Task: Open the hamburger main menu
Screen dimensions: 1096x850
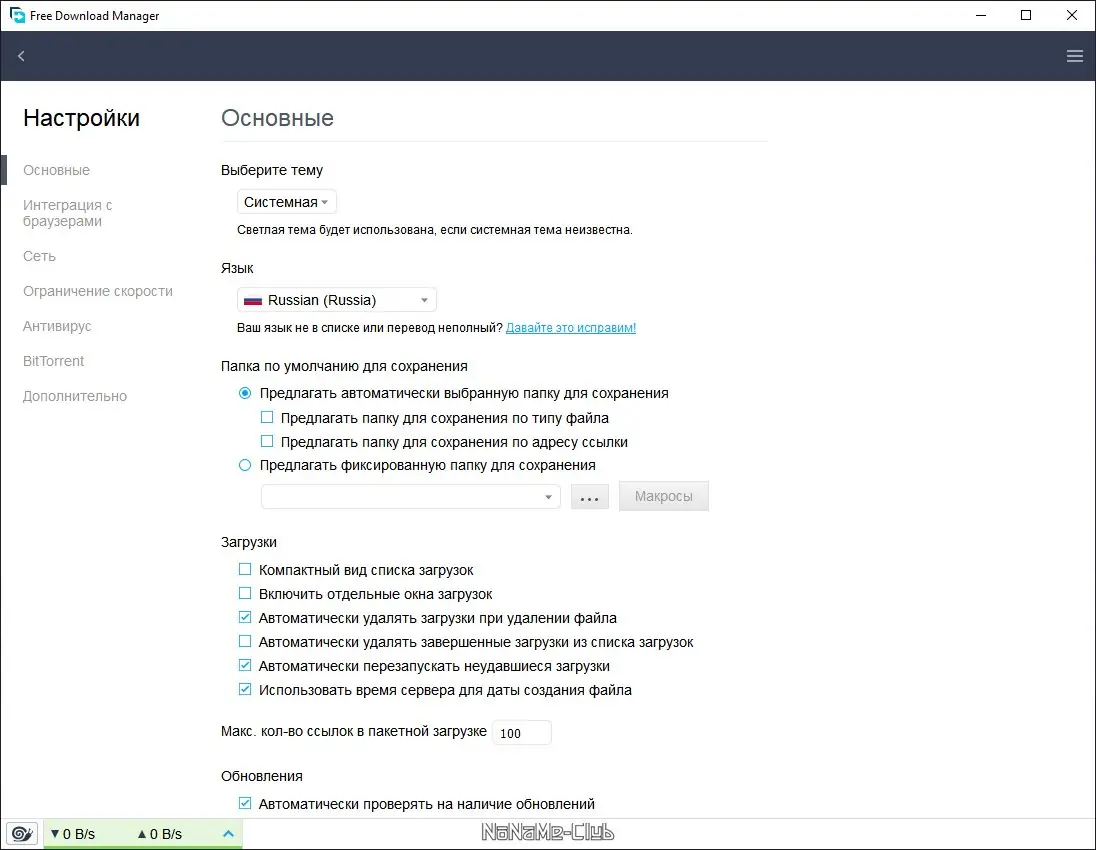Action: 1074,56
